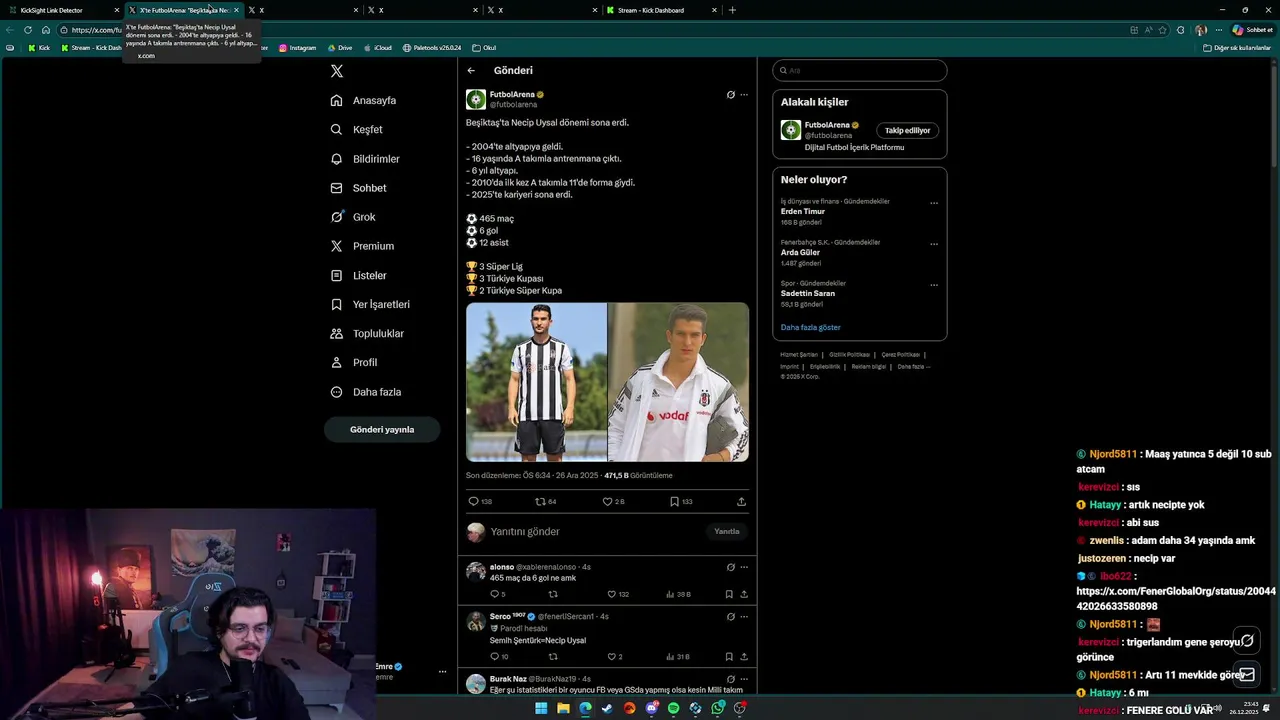Click Grok icon on Burak Naz reply
1280x720 pixels.
point(730,679)
